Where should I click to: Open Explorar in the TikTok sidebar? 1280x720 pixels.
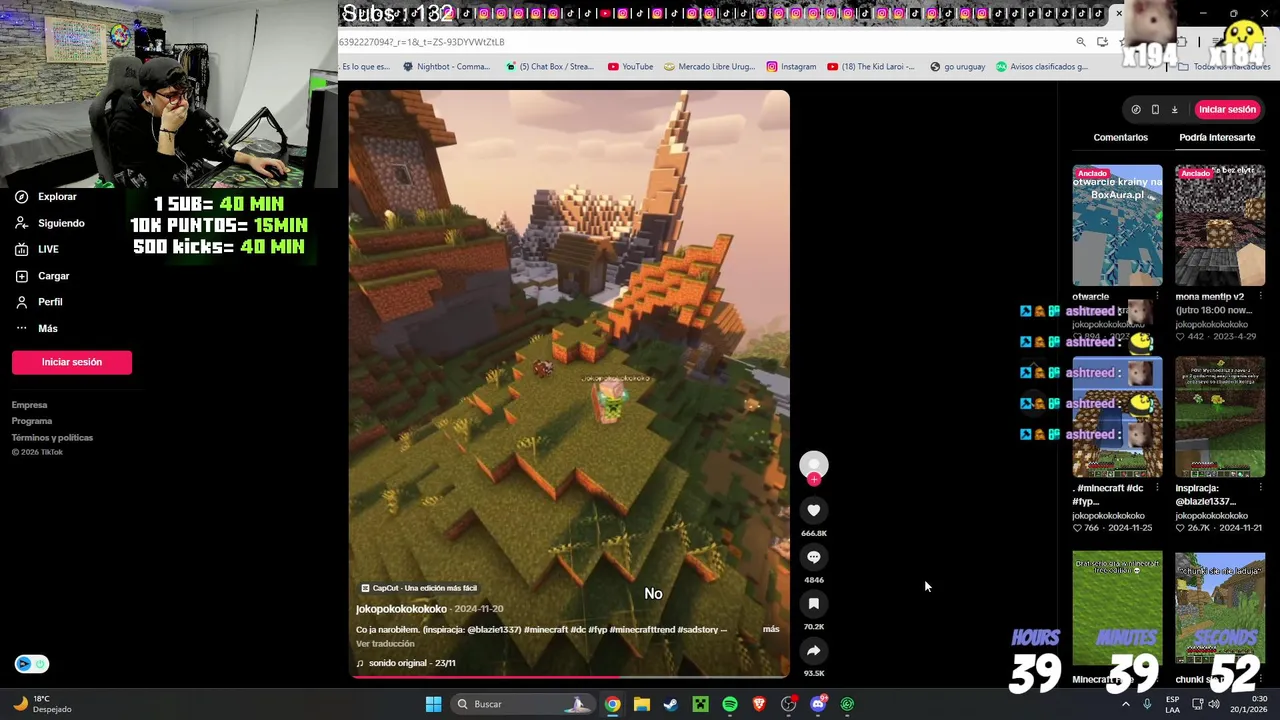(x=46, y=197)
